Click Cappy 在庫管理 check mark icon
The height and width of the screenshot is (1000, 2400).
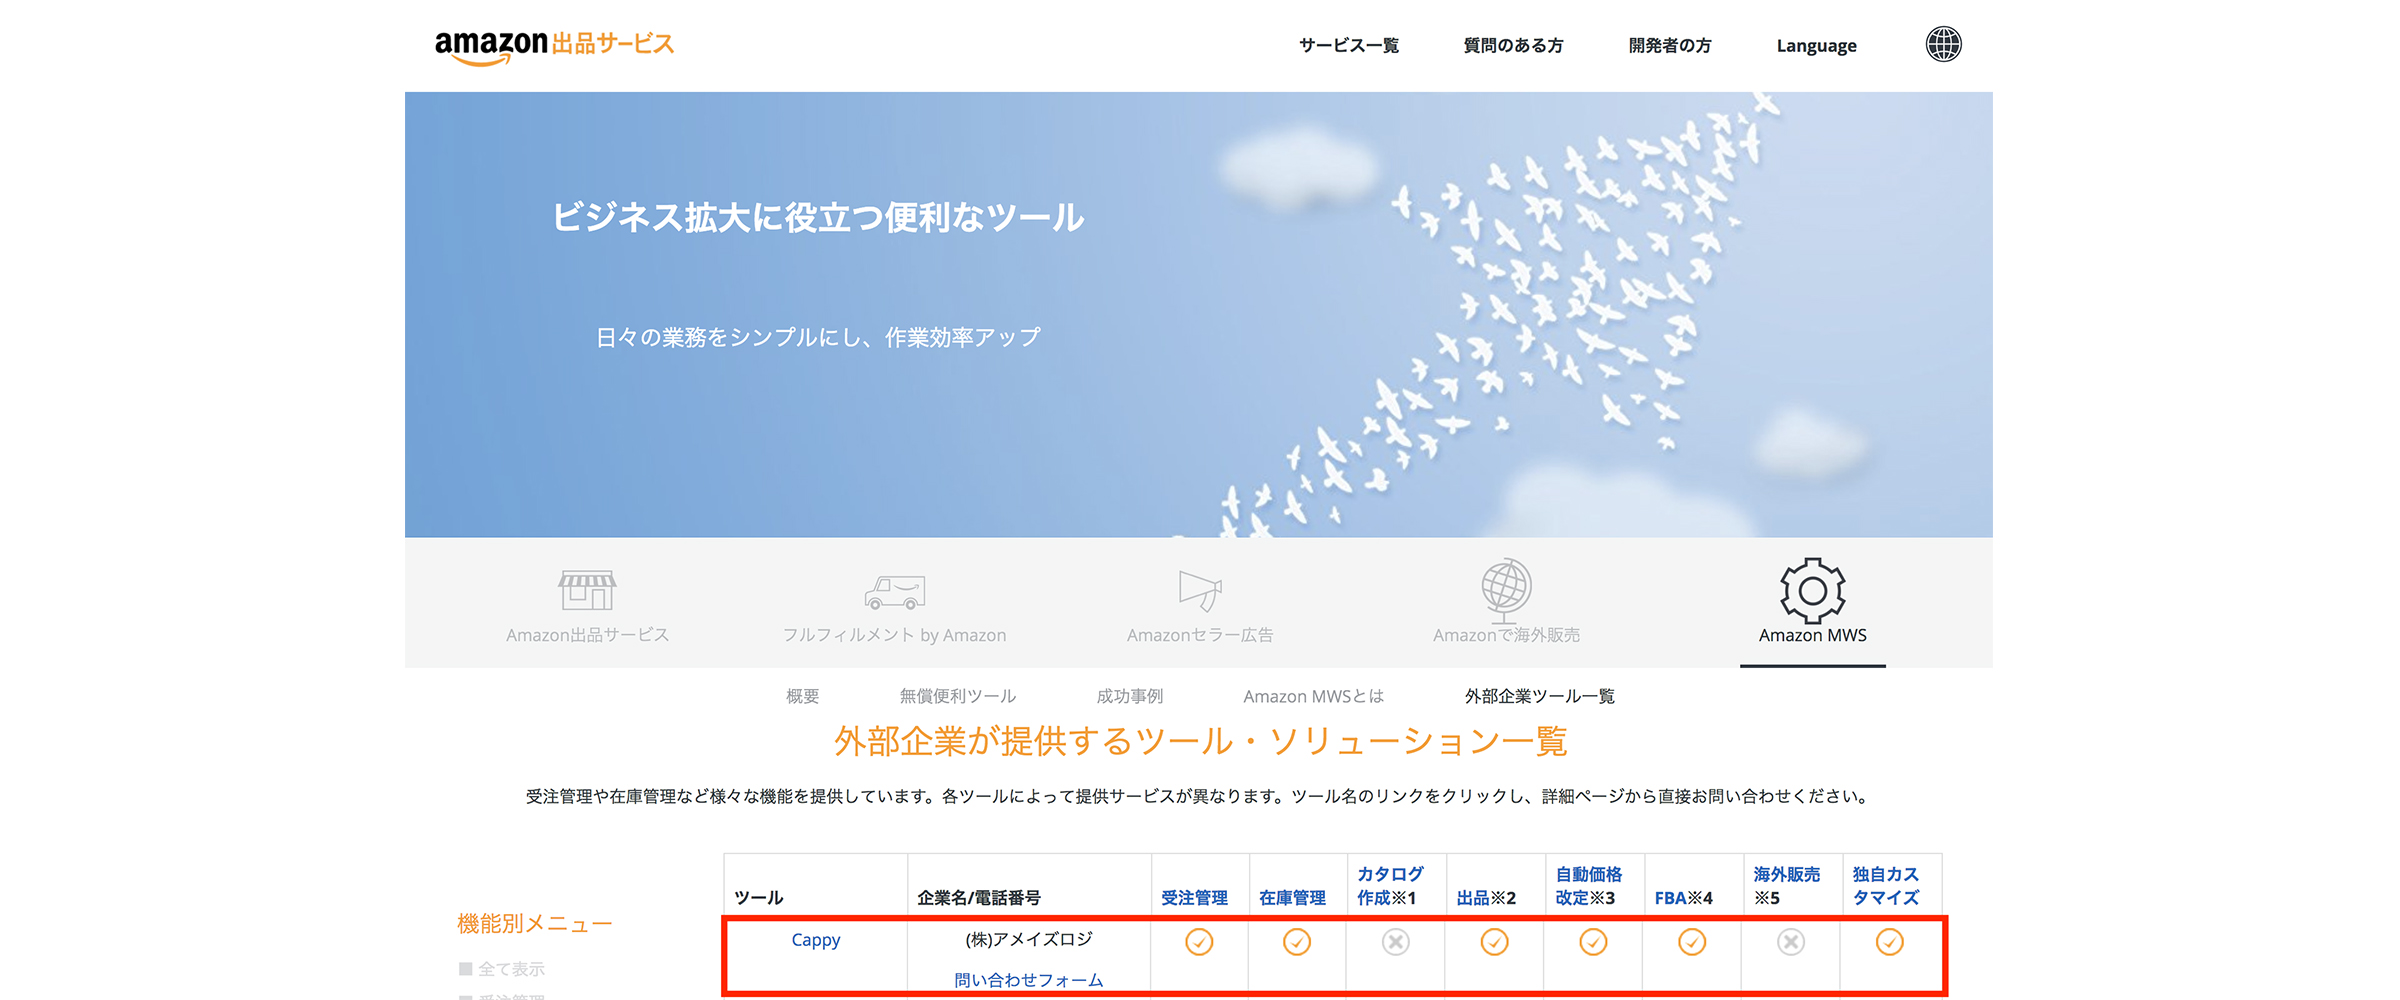tap(1297, 942)
